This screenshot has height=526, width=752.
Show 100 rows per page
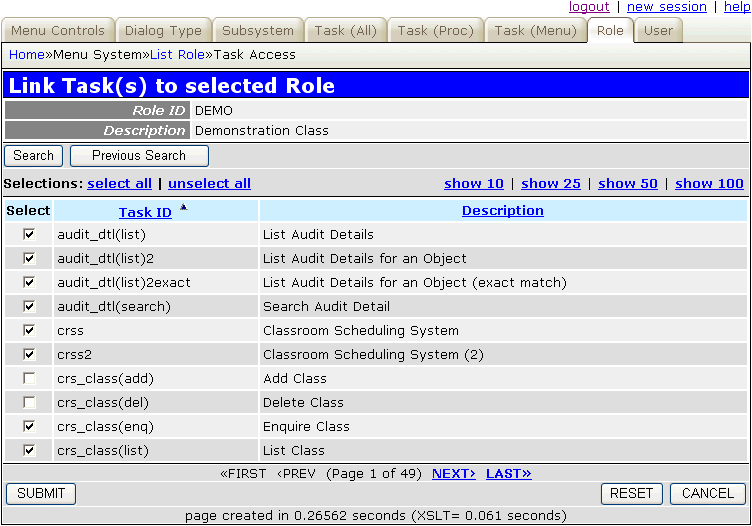tap(709, 184)
